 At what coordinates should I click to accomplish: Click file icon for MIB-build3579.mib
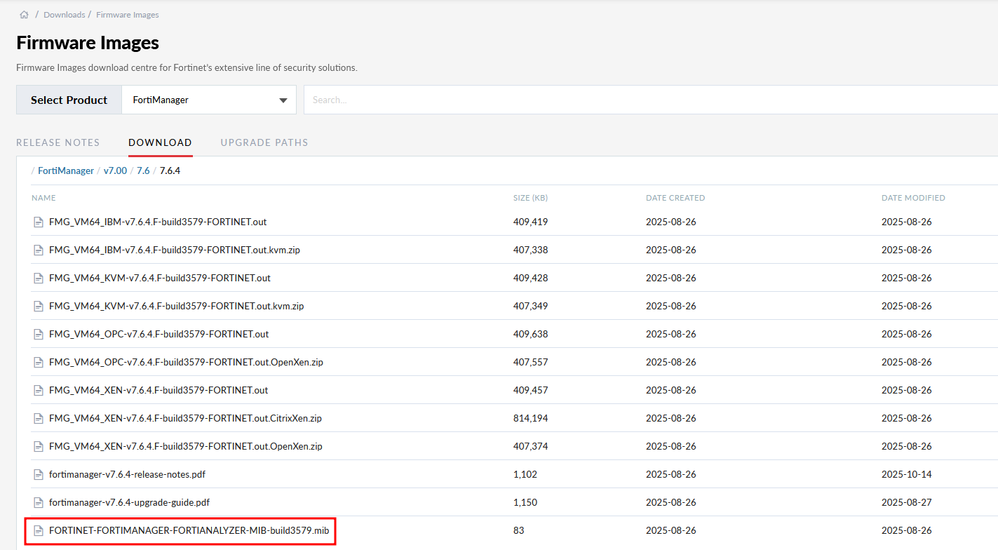(38, 530)
